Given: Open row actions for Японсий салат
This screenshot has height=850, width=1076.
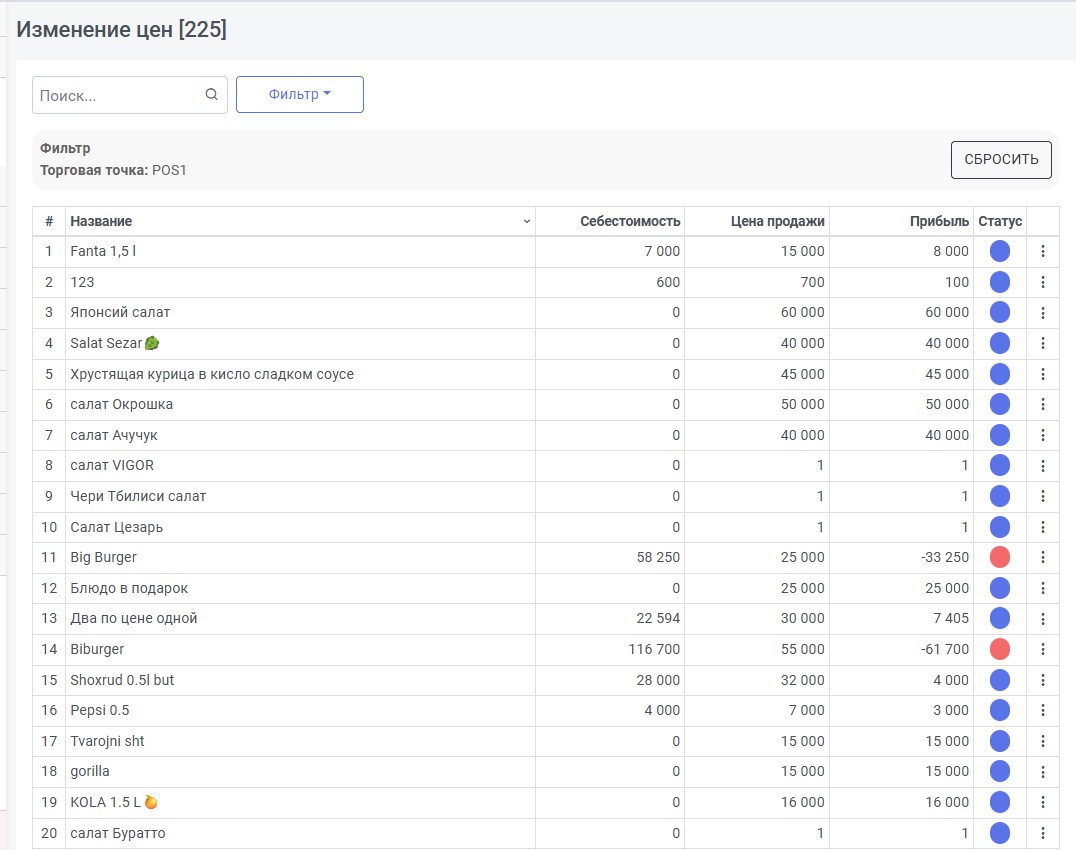Looking at the screenshot, I should pyautogui.click(x=1042, y=312).
